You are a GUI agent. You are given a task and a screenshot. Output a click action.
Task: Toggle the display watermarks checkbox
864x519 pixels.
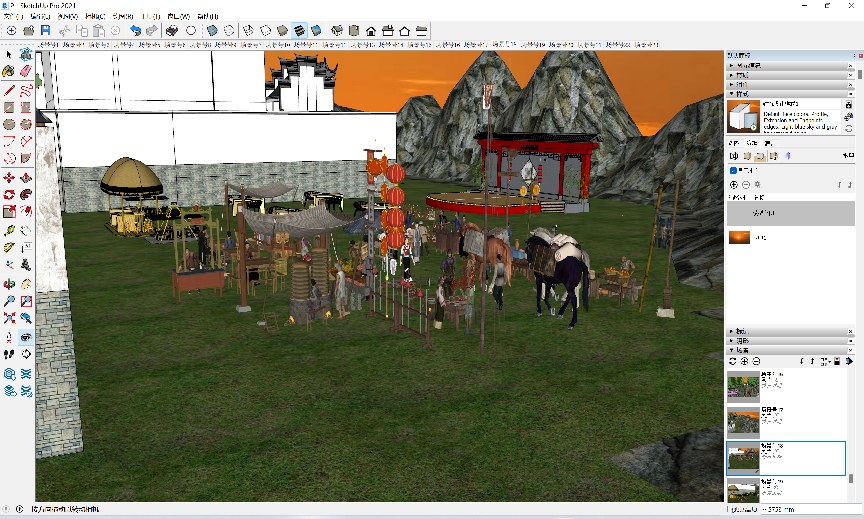733,170
